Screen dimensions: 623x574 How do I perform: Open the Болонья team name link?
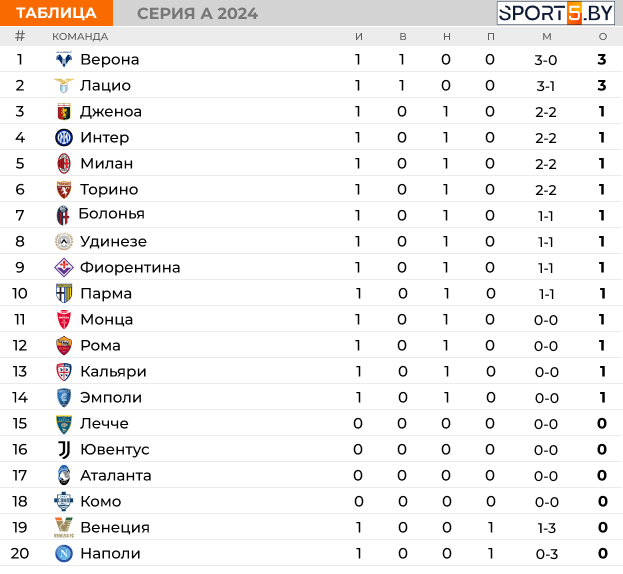(112, 214)
